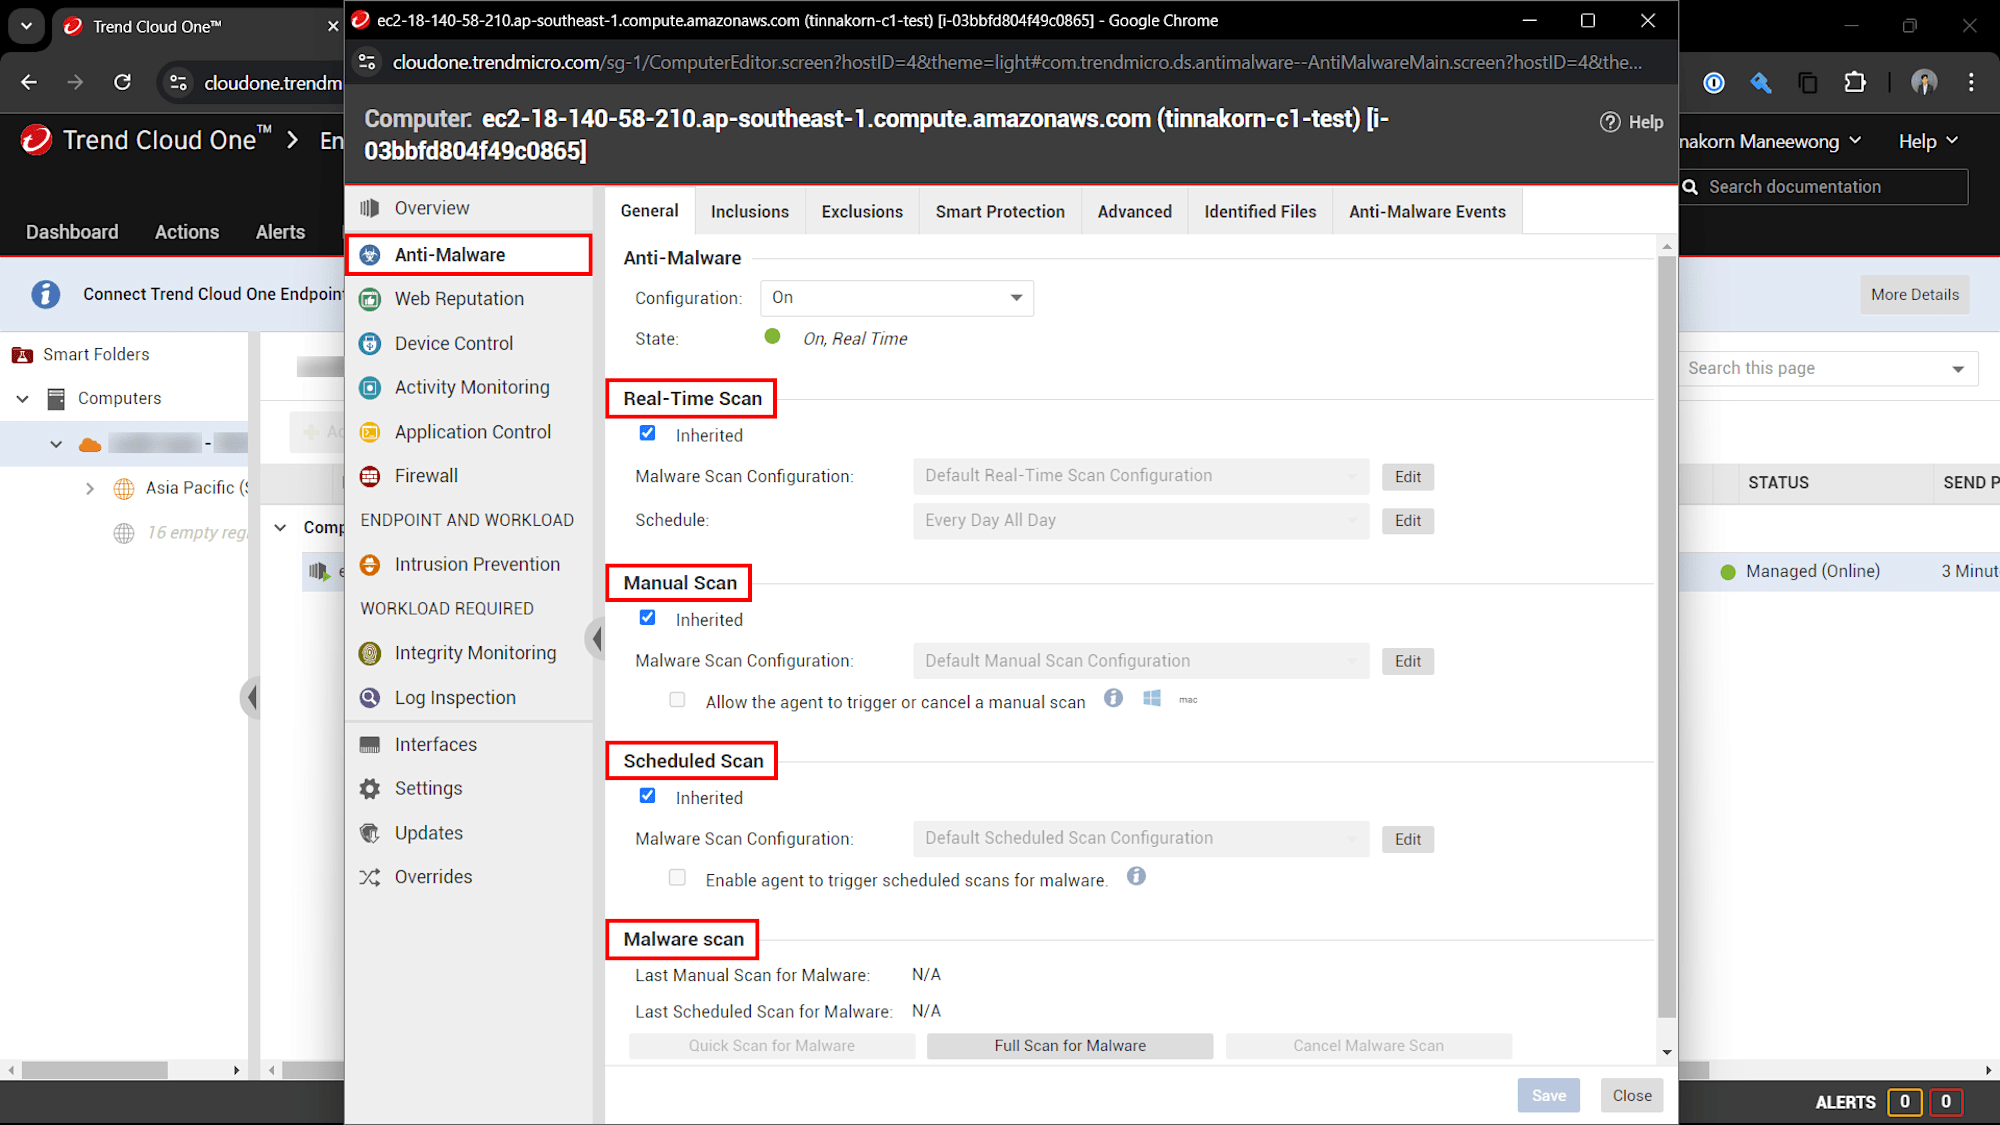Image resolution: width=2000 pixels, height=1125 pixels.
Task: Uncheck Inherited under Manual Scan
Action: tap(648, 618)
